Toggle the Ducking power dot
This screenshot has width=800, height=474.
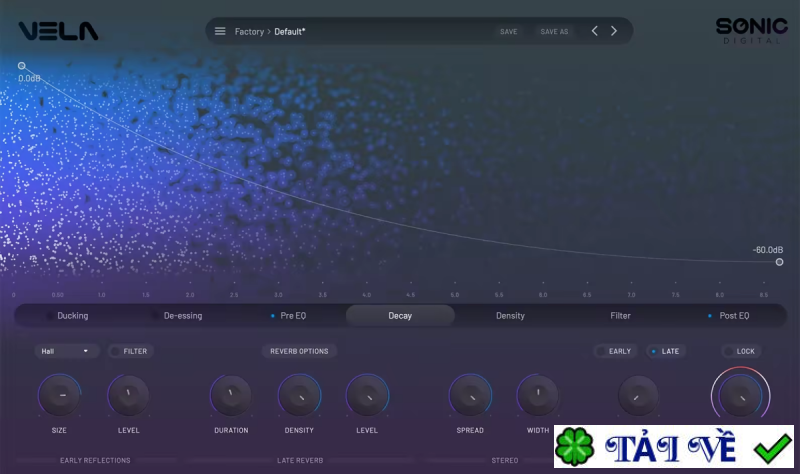(49, 316)
